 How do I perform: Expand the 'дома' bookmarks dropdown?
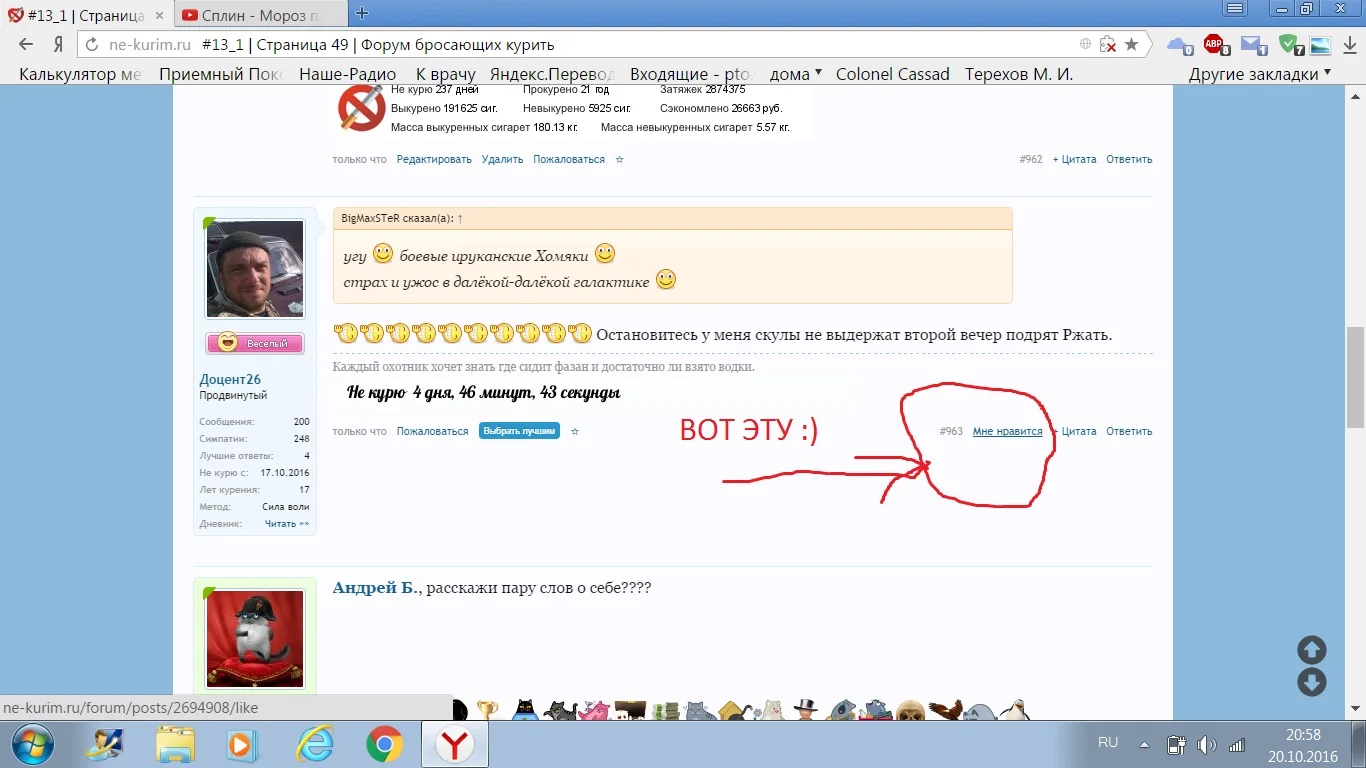[793, 73]
